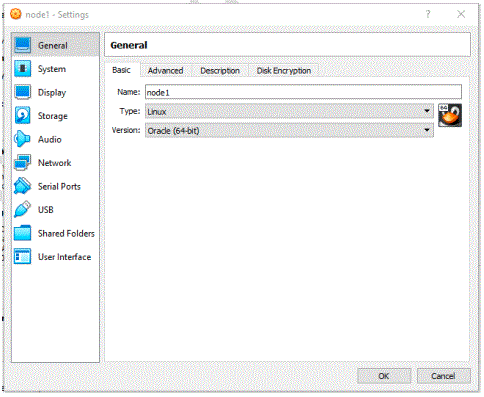Image resolution: width=484 pixels, height=397 pixels.
Task: Go to System in the sidebar
Action: click(56, 69)
